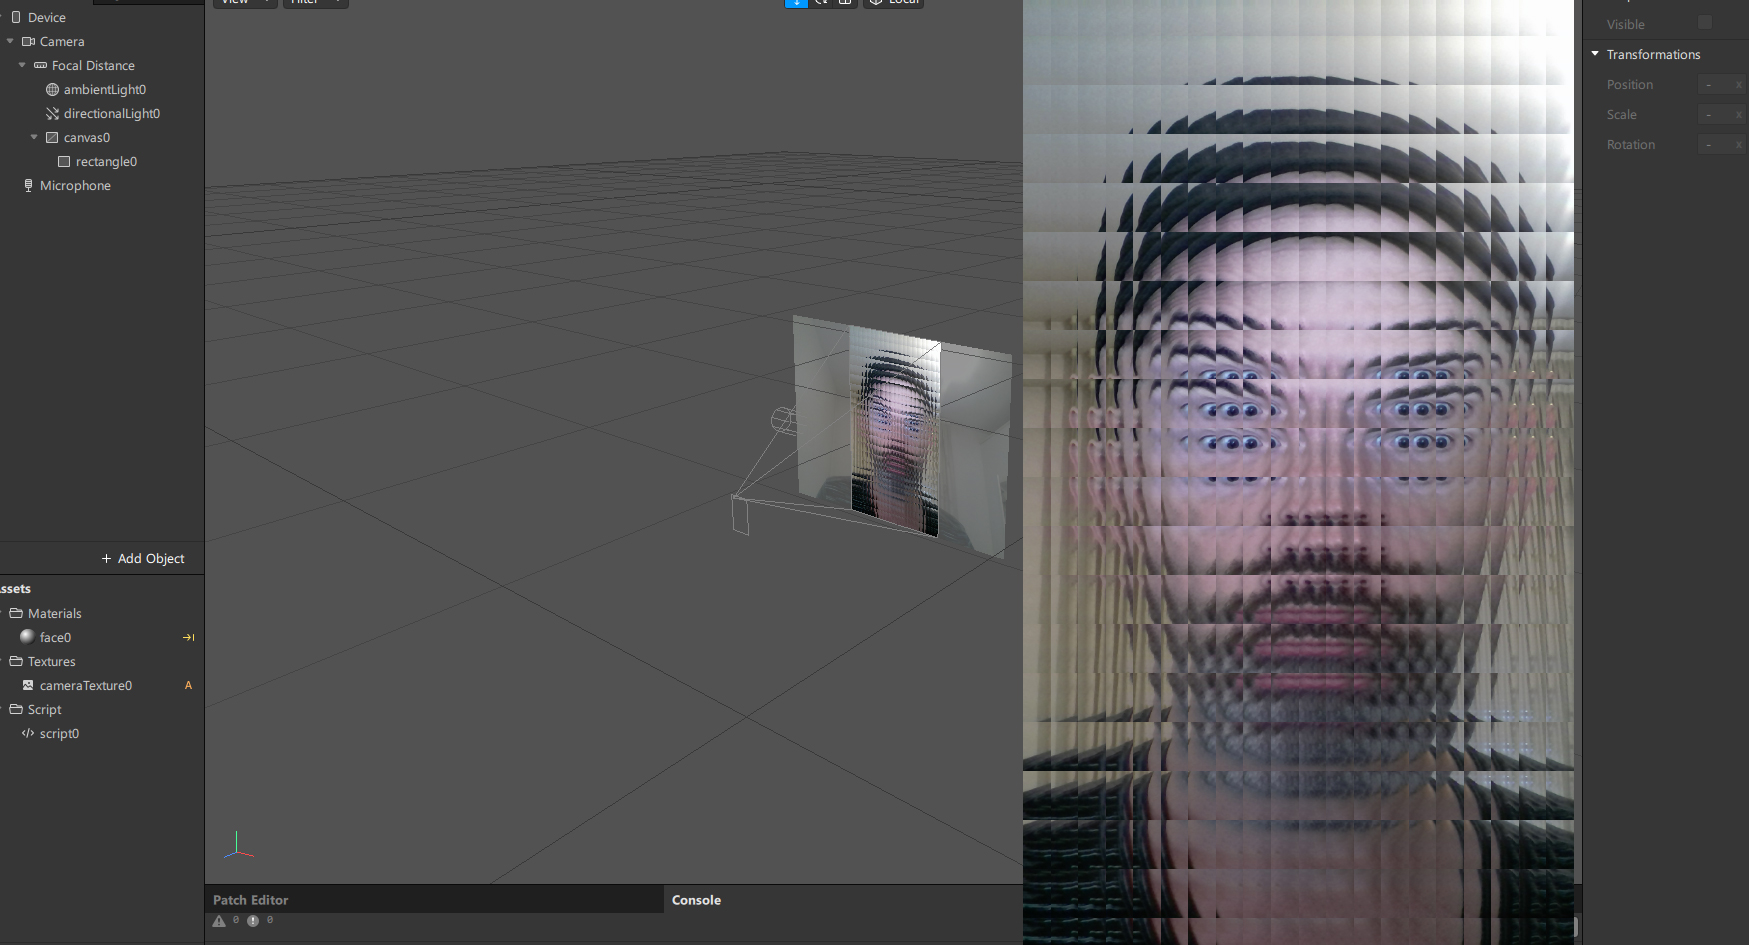1749x945 pixels.
Task: Click the Visible label
Action: [x=1626, y=24]
